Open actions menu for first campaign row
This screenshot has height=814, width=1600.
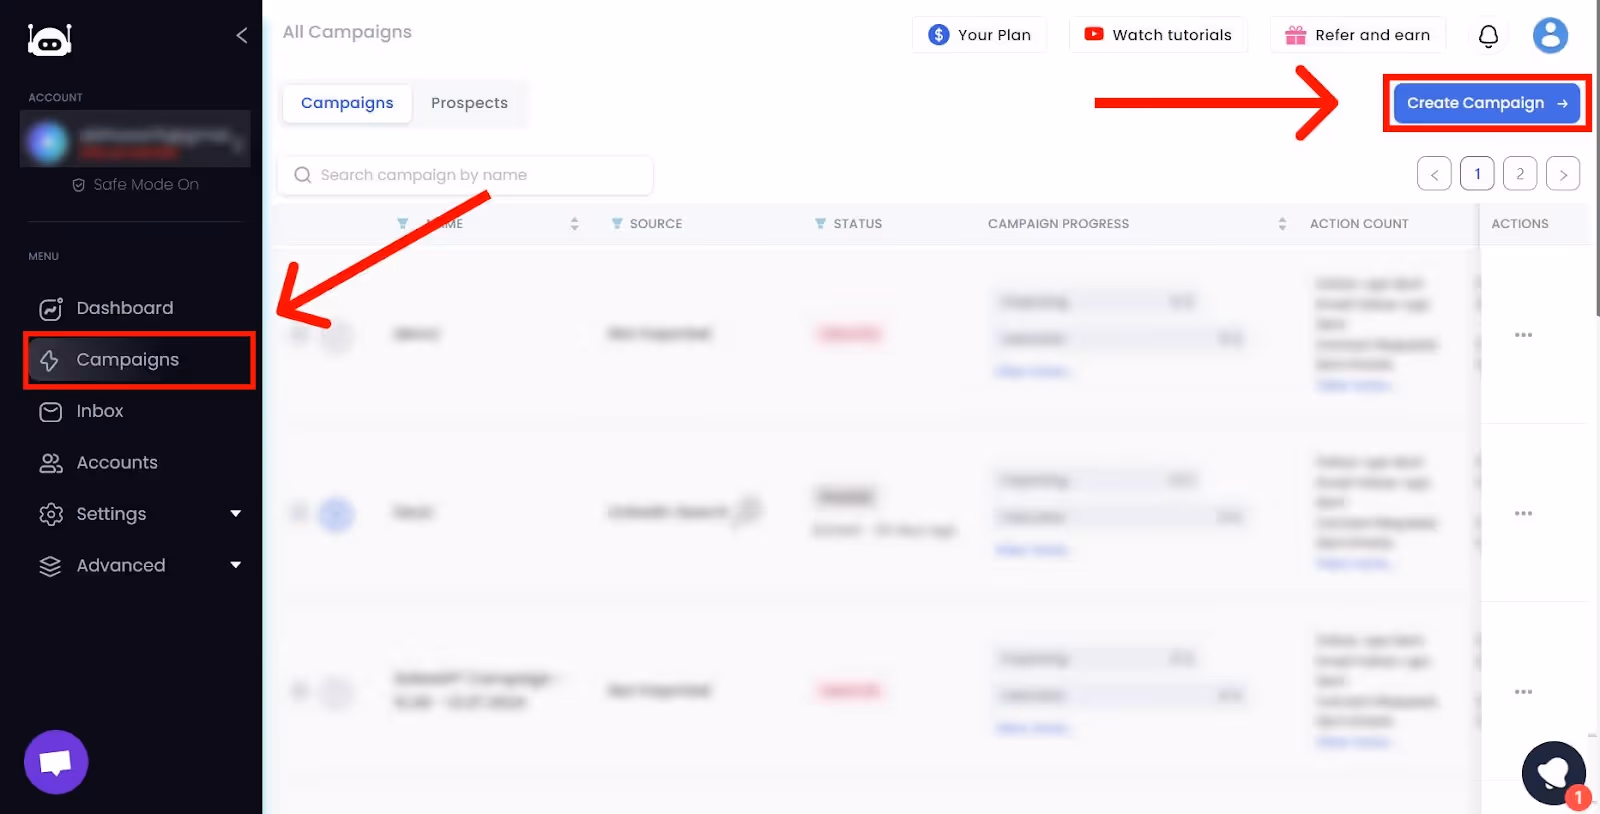click(1523, 335)
